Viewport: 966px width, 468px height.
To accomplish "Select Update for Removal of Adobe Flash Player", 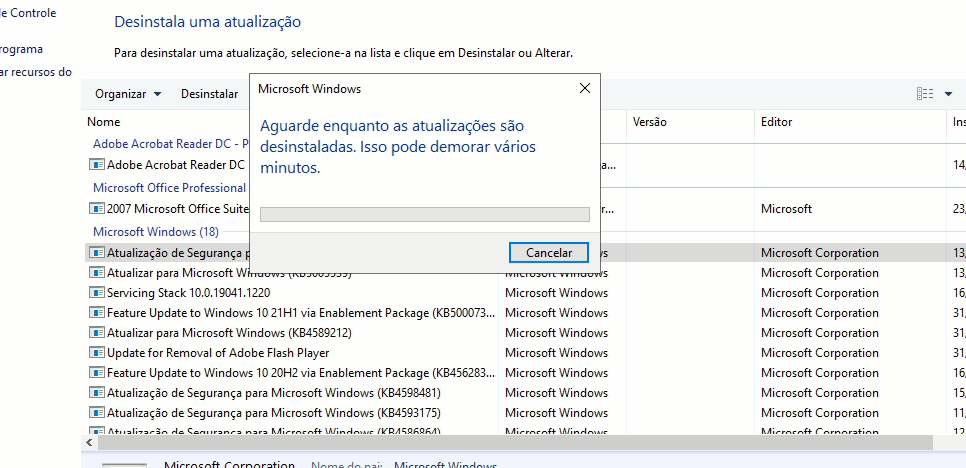I will coord(218,353).
